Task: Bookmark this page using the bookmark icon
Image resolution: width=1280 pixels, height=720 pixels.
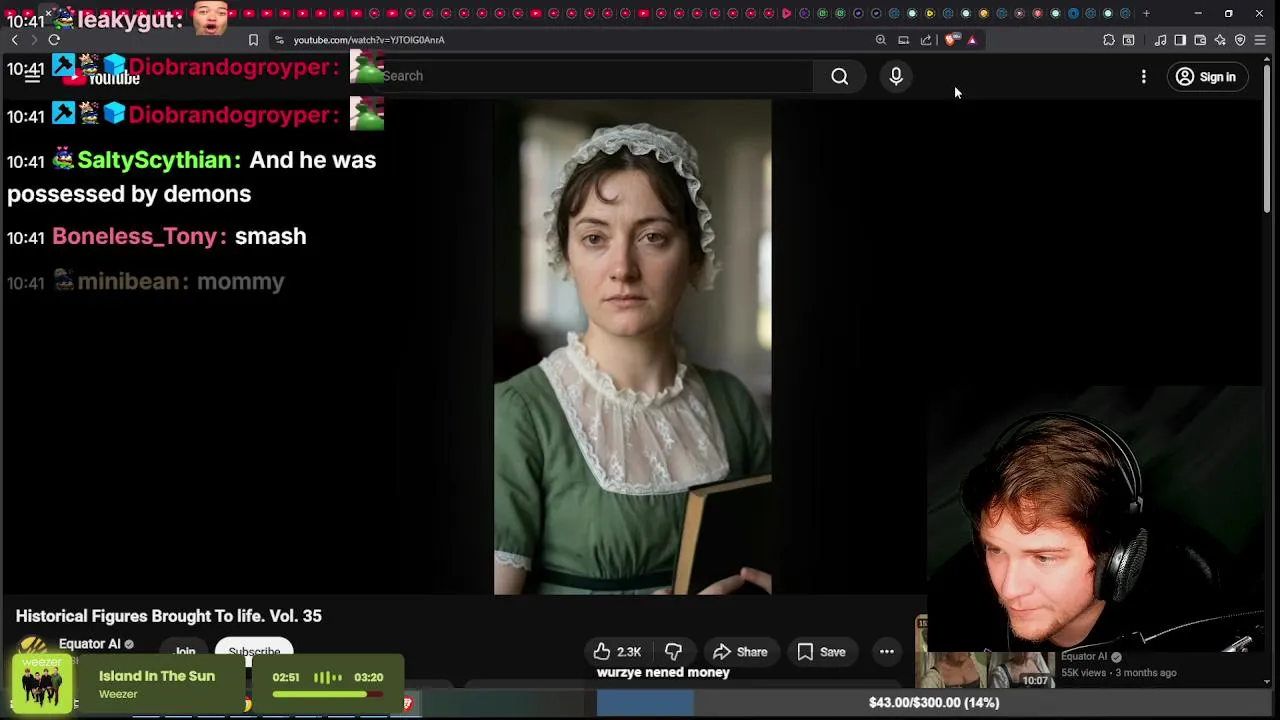Action: 253,40
